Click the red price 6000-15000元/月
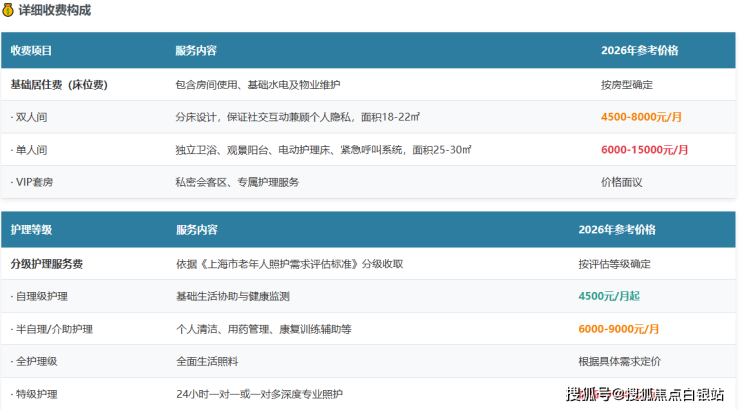Viewport: 740px width, 410px height. tap(645, 150)
